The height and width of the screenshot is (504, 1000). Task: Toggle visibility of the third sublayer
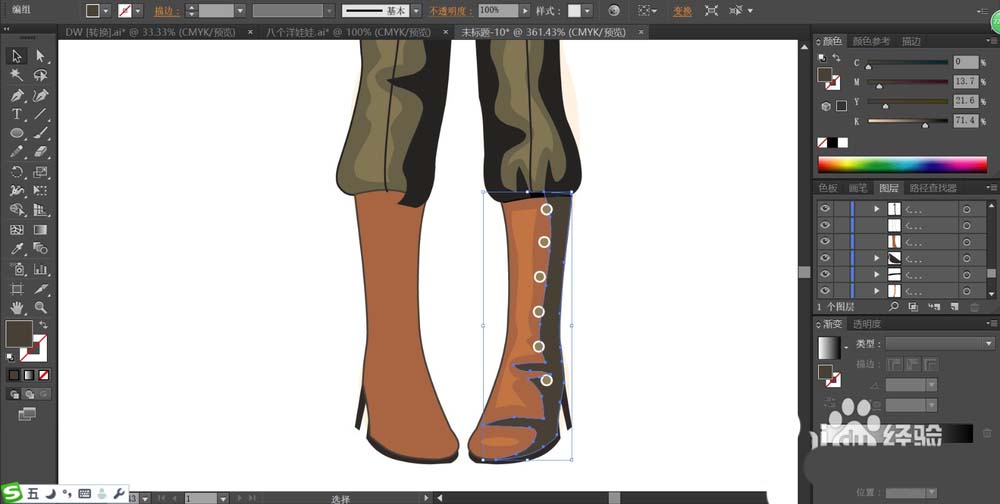[x=825, y=242]
